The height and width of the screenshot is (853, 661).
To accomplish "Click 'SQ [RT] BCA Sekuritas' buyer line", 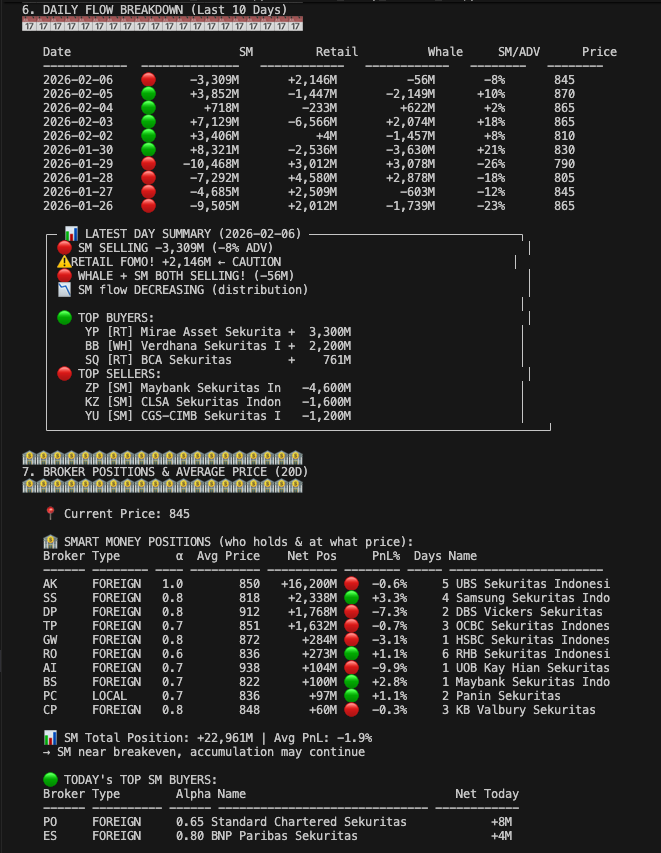I will (218, 360).
